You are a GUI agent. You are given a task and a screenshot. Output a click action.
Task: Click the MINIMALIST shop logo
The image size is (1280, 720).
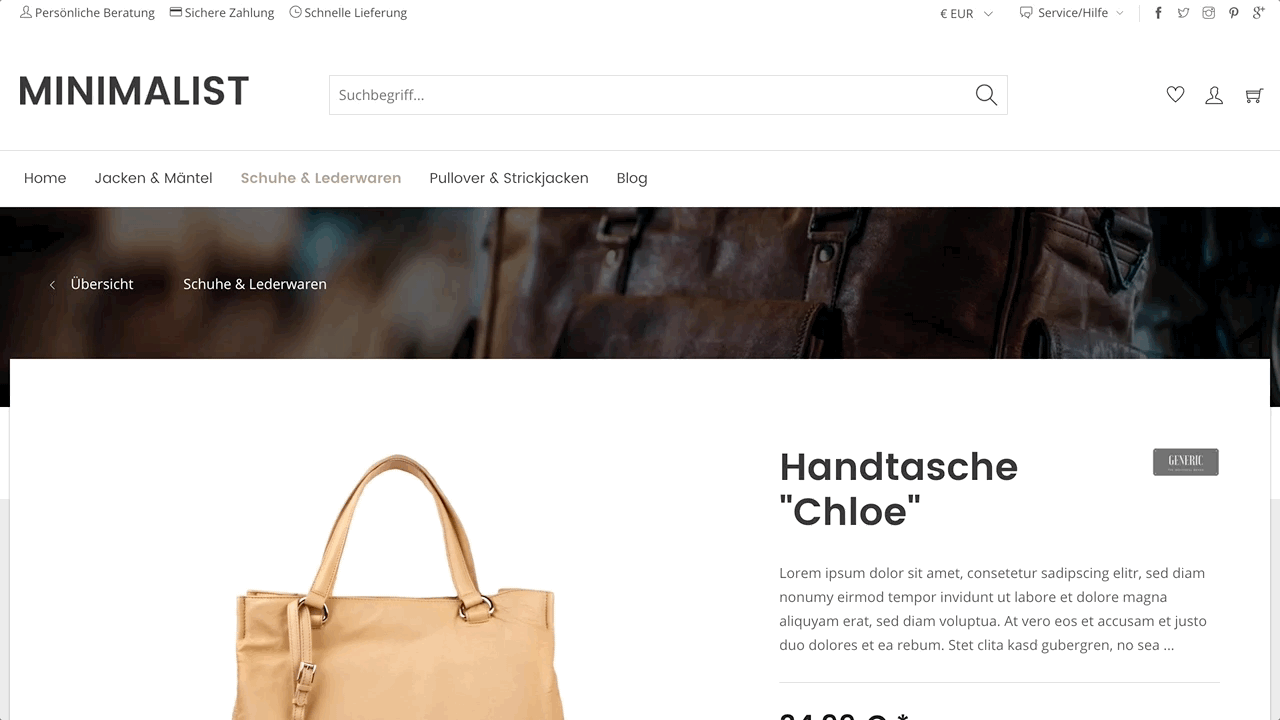(x=134, y=91)
